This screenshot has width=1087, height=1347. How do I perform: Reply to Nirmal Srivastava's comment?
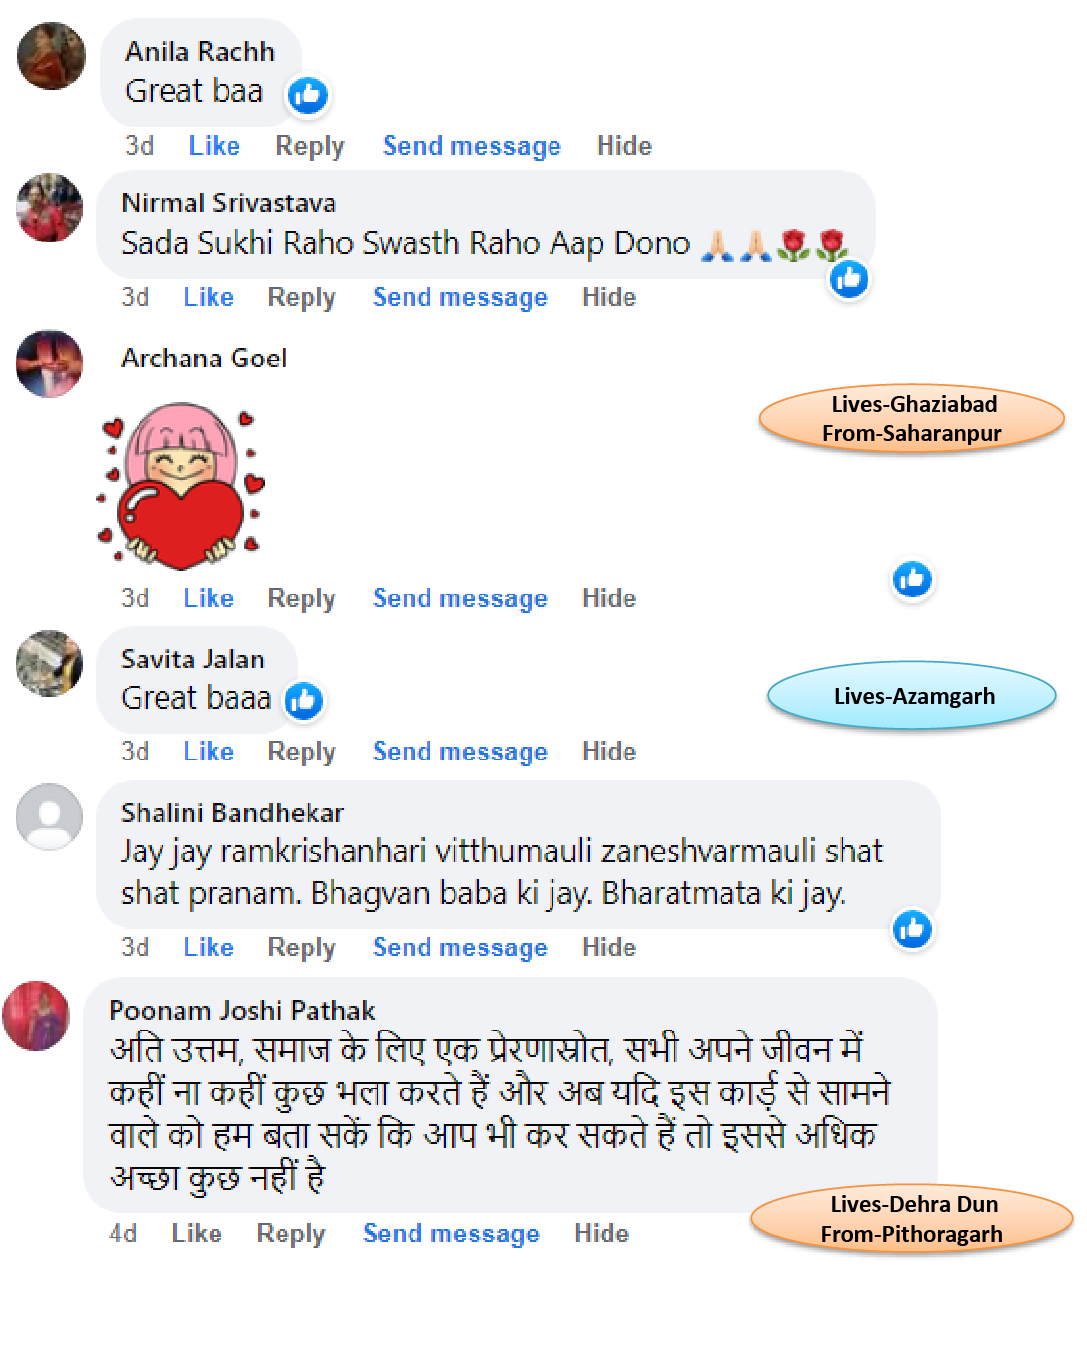coord(301,298)
